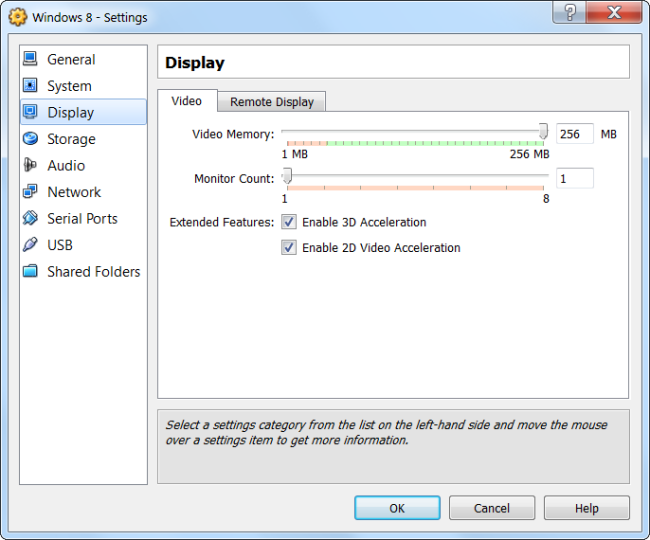Open Network settings

tap(83, 191)
